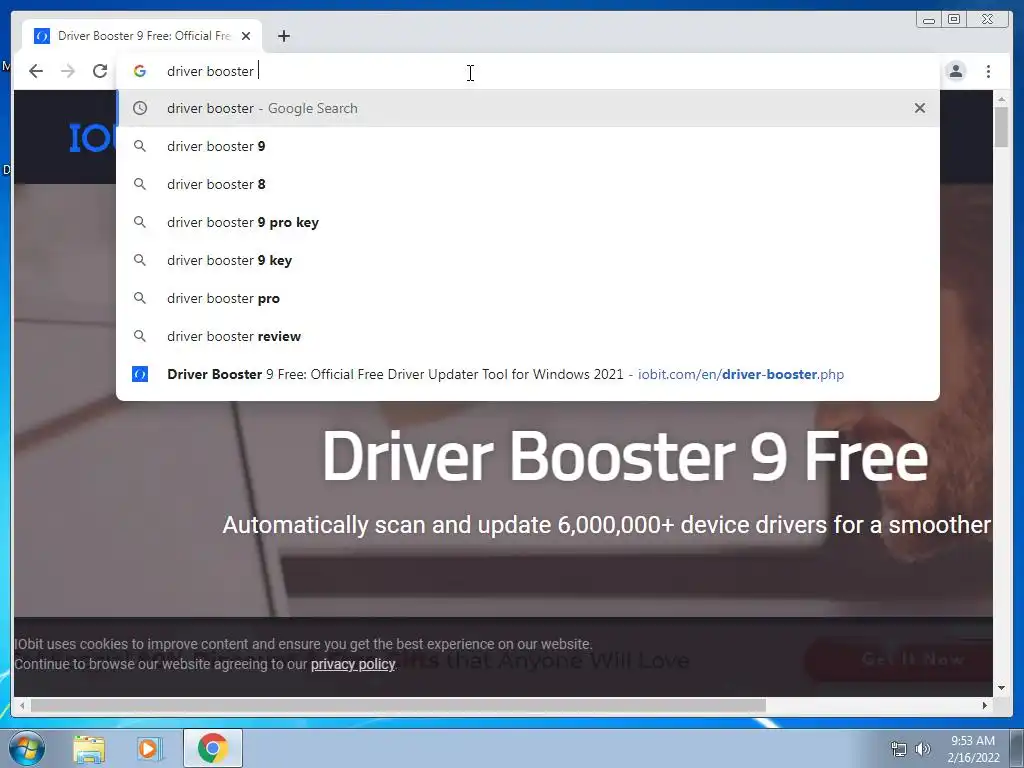
Task: Click search icon beside 'driver booster review'
Action: click(x=140, y=336)
